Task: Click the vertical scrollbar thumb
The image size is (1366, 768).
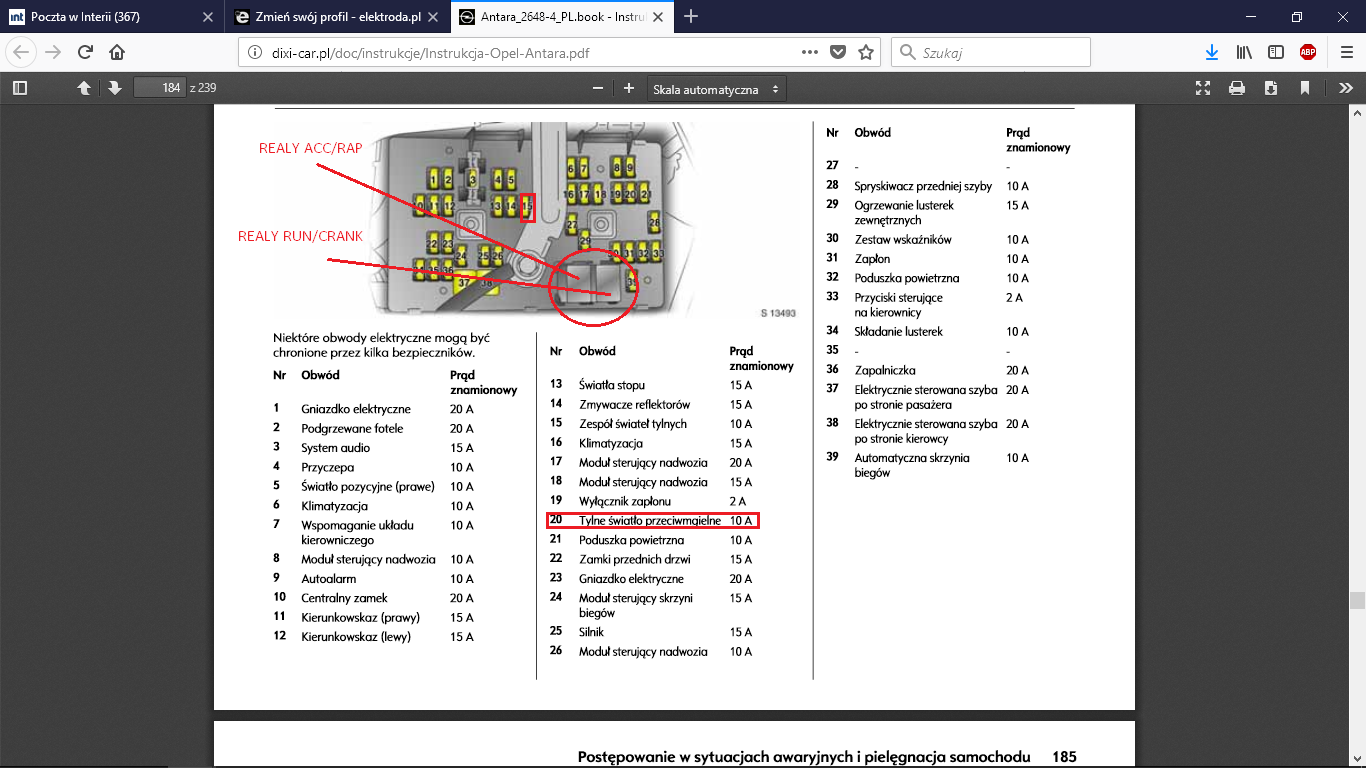Action: (1357, 600)
